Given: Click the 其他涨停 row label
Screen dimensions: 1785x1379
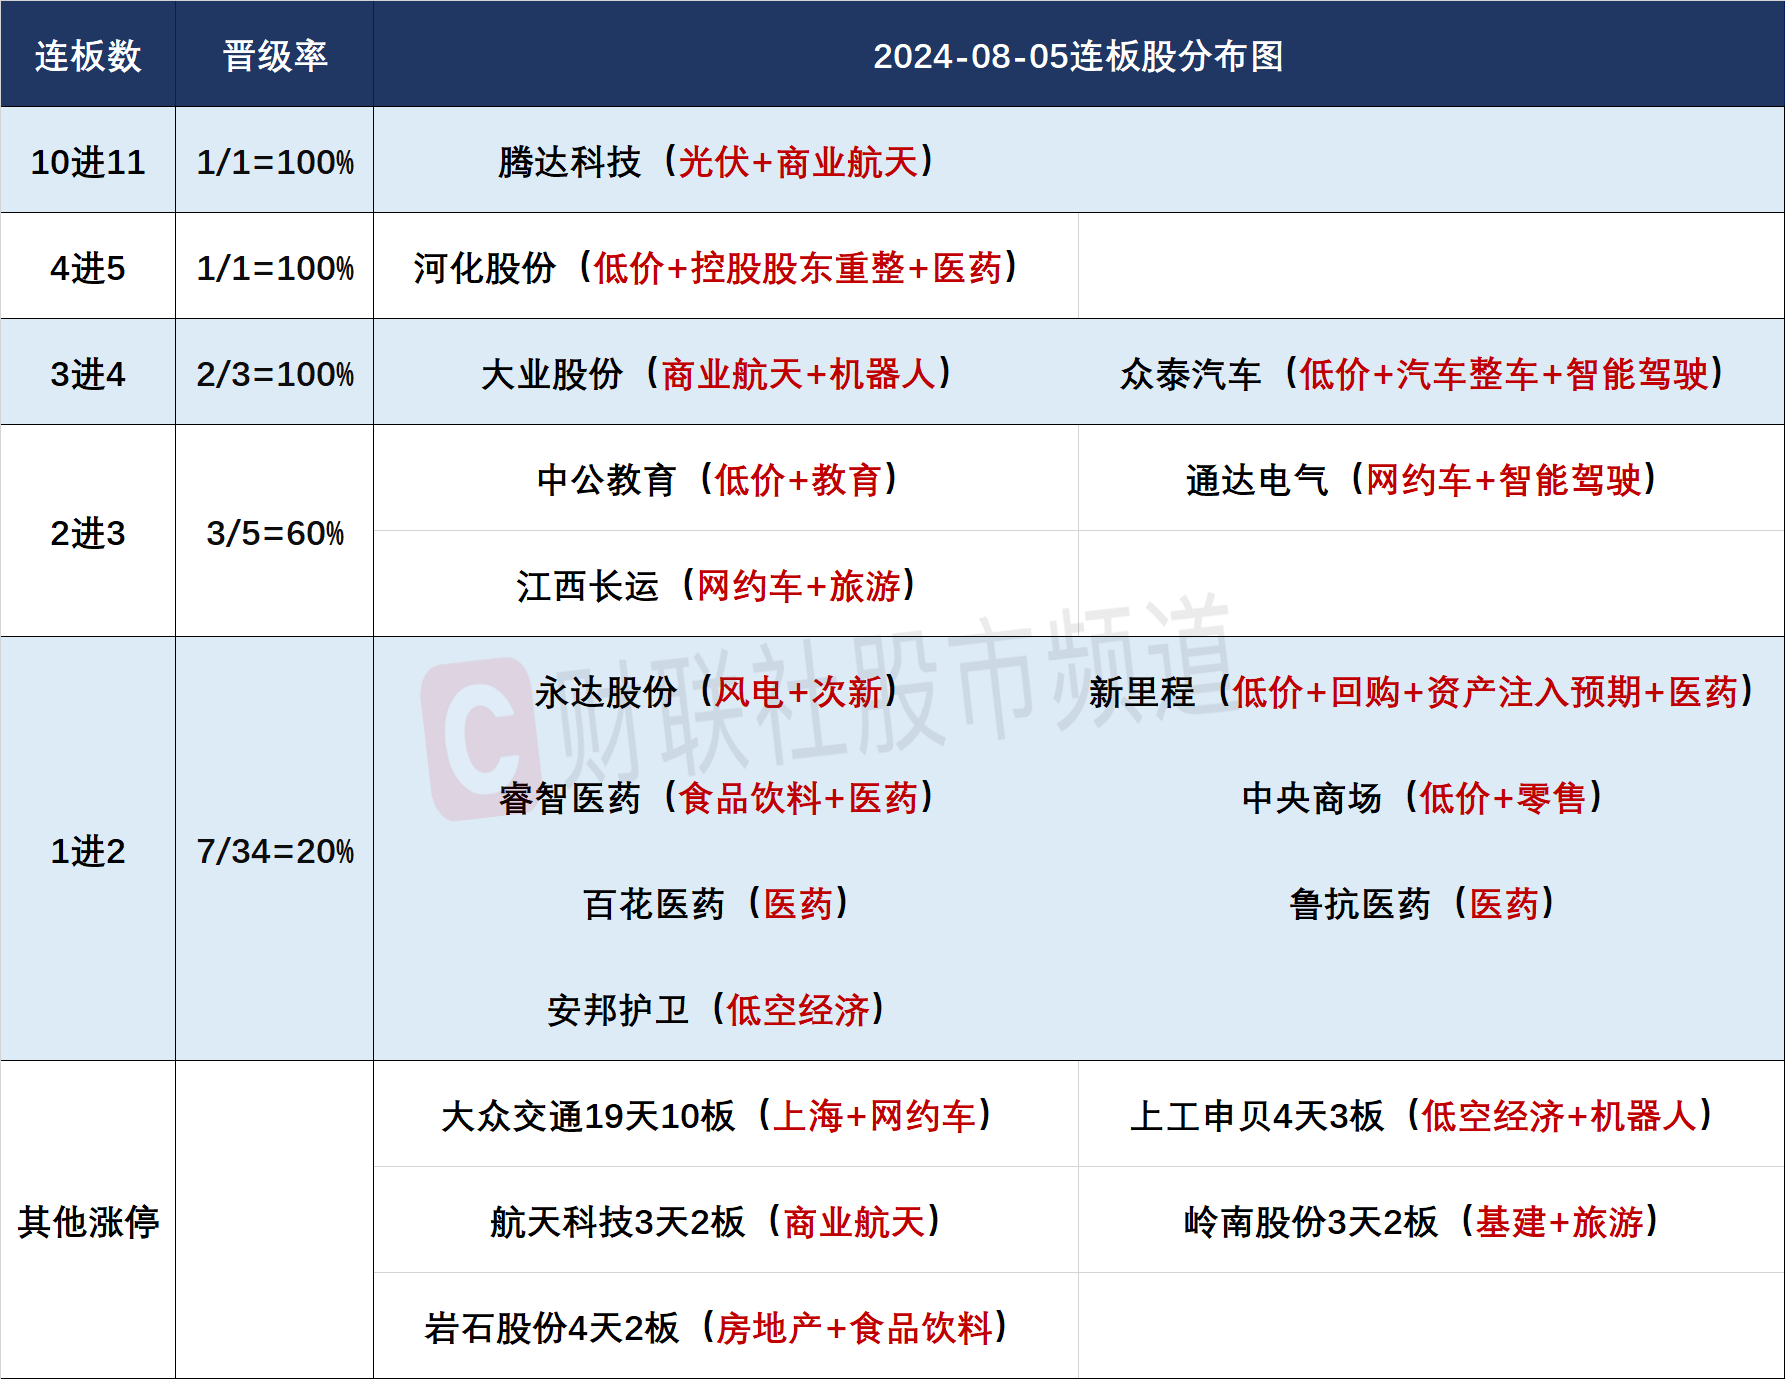Looking at the screenshot, I should click(x=88, y=1222).
